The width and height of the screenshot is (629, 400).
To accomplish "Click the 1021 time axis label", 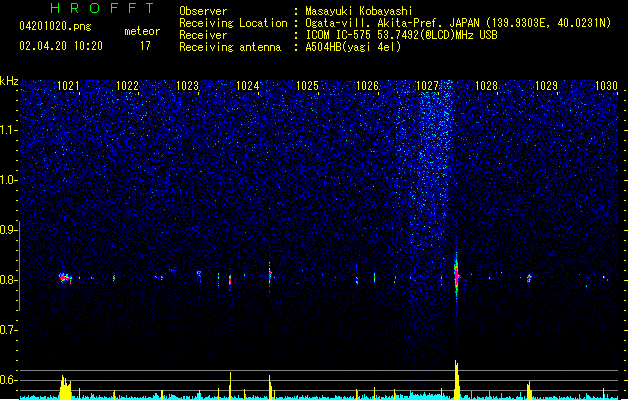I will 68,86.
